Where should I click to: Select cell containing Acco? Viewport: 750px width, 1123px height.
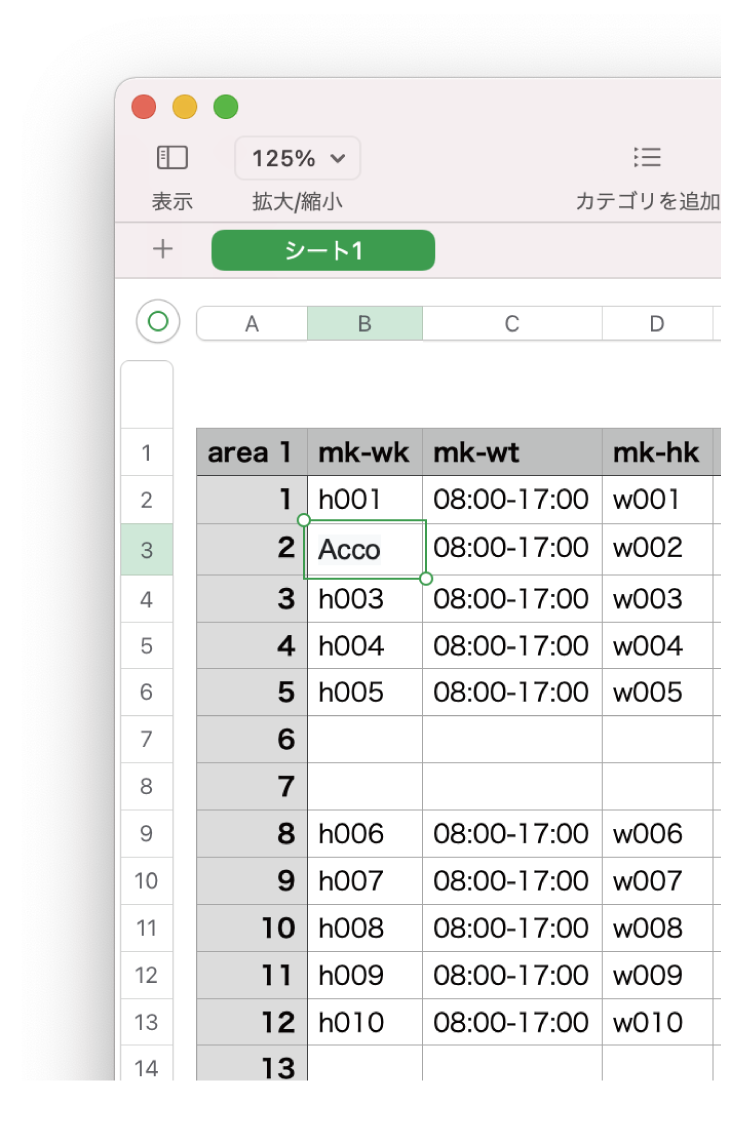365,549
